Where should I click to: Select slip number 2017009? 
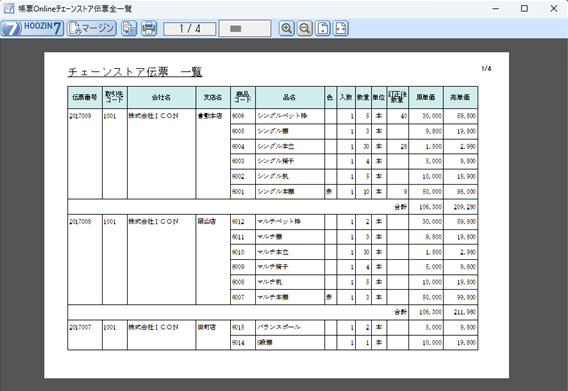pos(80,116)
